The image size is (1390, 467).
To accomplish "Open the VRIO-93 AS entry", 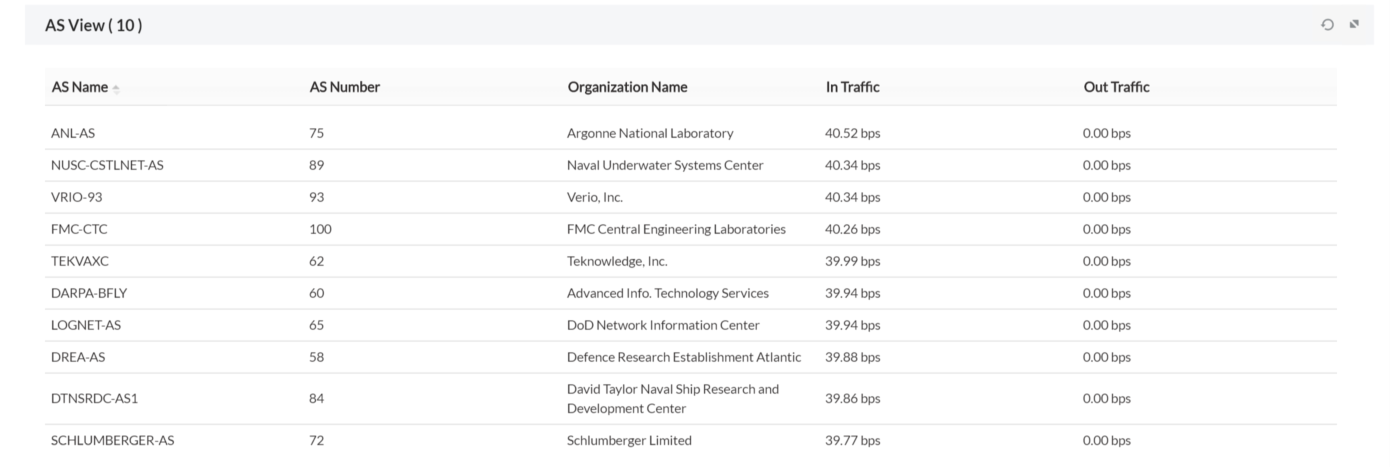I will 77,197.
